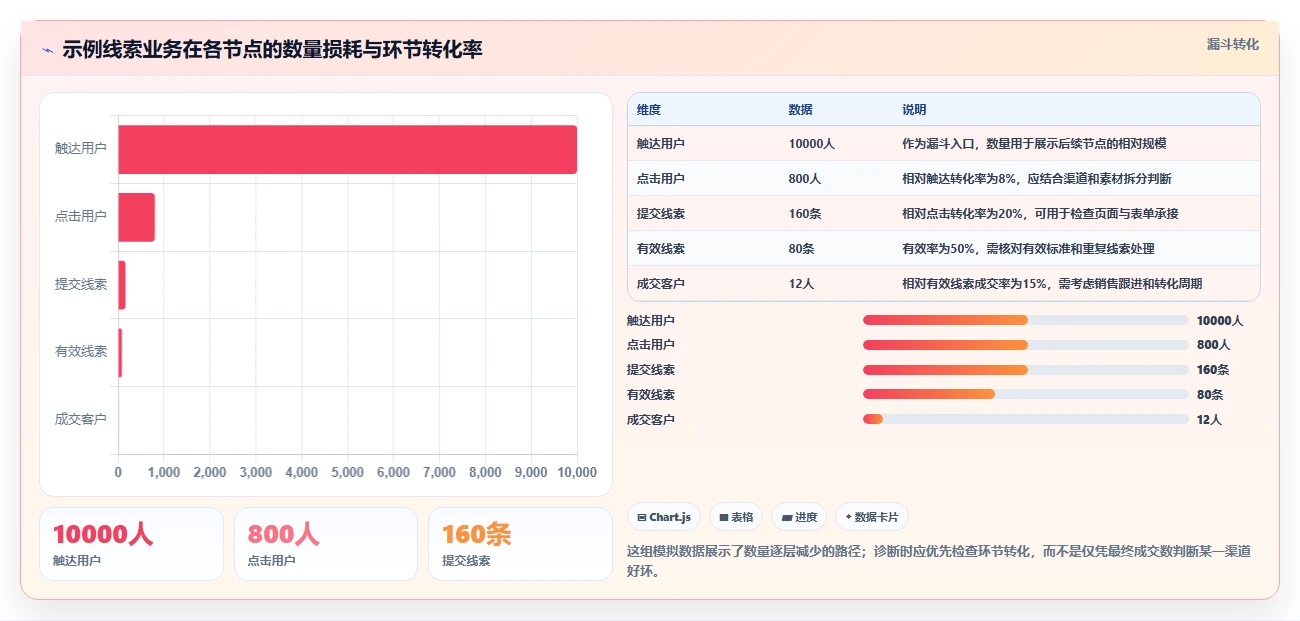Select the 表格 chip
The width and height of the screenshot is (1300, 621).
coord(736,517)
